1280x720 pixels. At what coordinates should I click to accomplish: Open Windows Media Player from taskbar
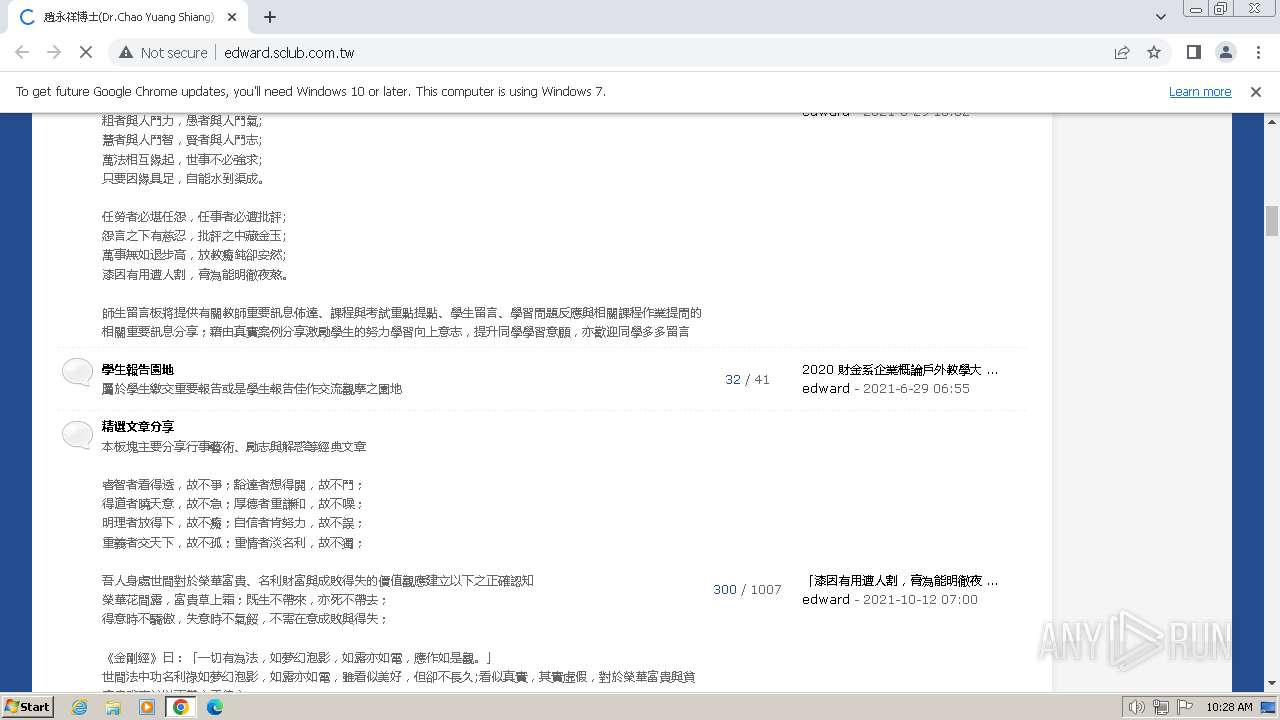tap(147, 706)
